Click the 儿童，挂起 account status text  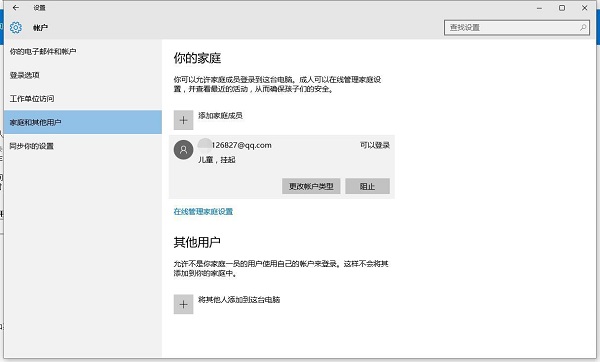(217, 160)
